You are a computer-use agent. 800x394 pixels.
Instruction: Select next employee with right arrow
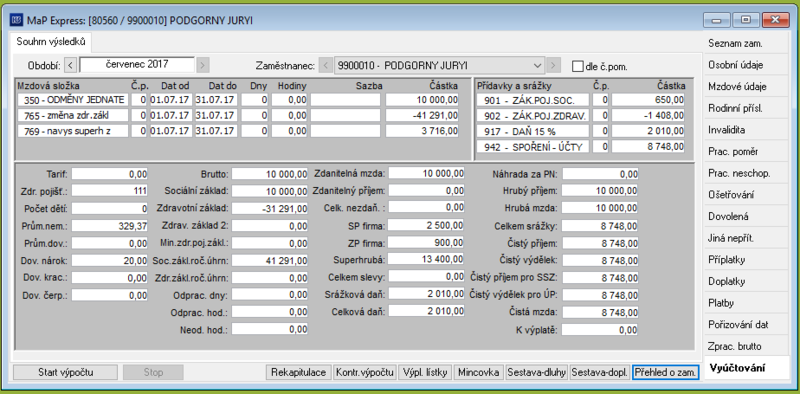click(x=554, y=66)
